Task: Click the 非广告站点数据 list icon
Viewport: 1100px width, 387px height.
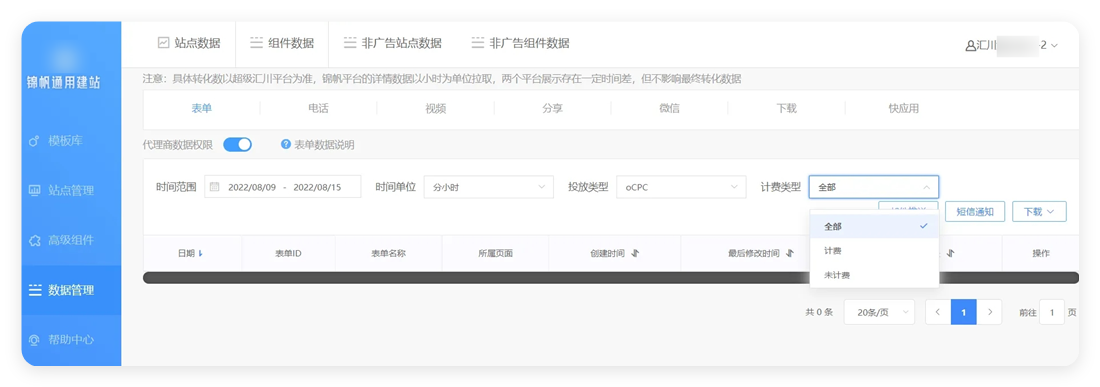Action: pos(350,43)
